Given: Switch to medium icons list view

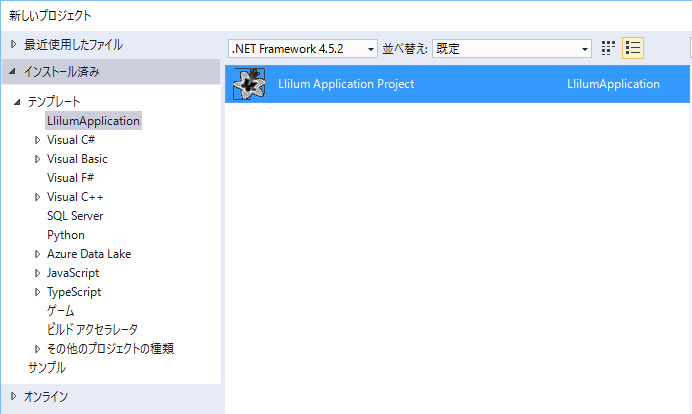Looking at the screenshot, I should (x=632, y=48).
